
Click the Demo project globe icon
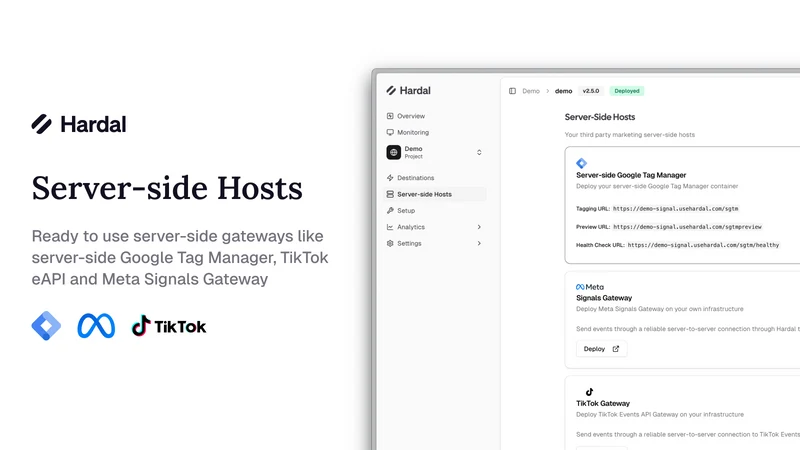[x=393, y=152]
